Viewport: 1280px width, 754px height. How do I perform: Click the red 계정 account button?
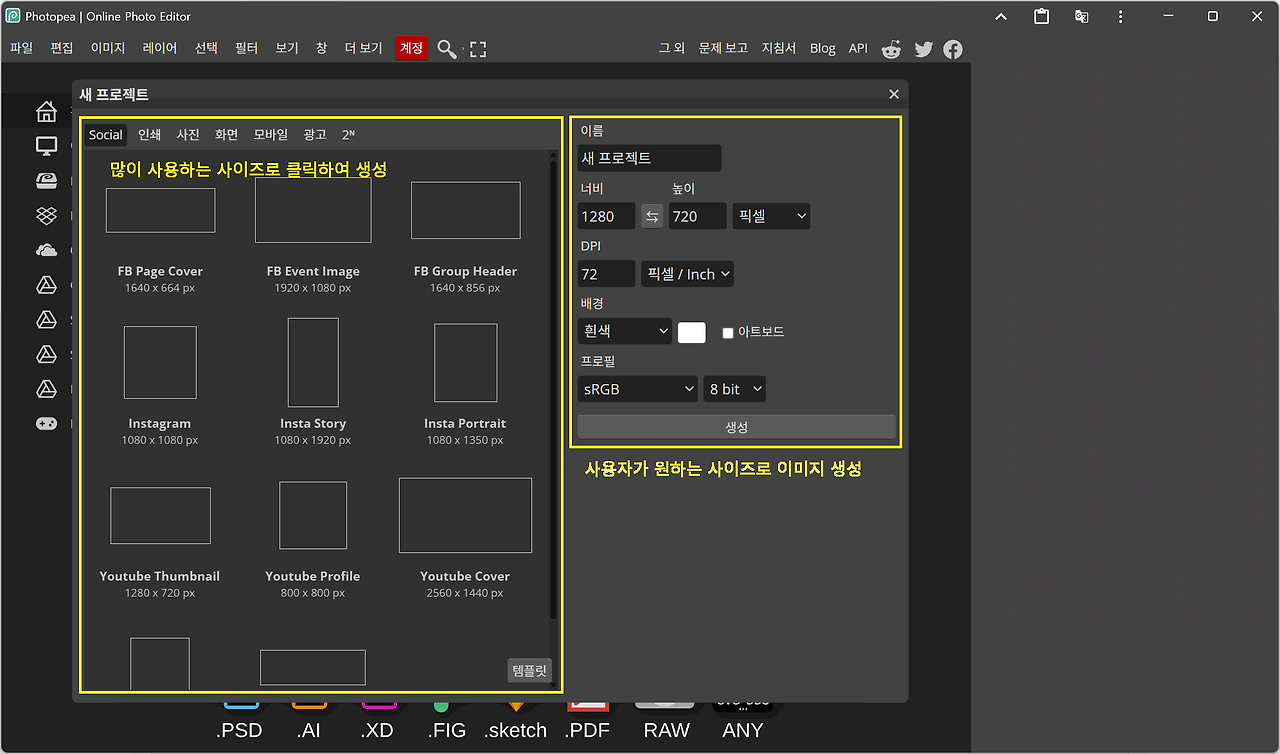411,48
